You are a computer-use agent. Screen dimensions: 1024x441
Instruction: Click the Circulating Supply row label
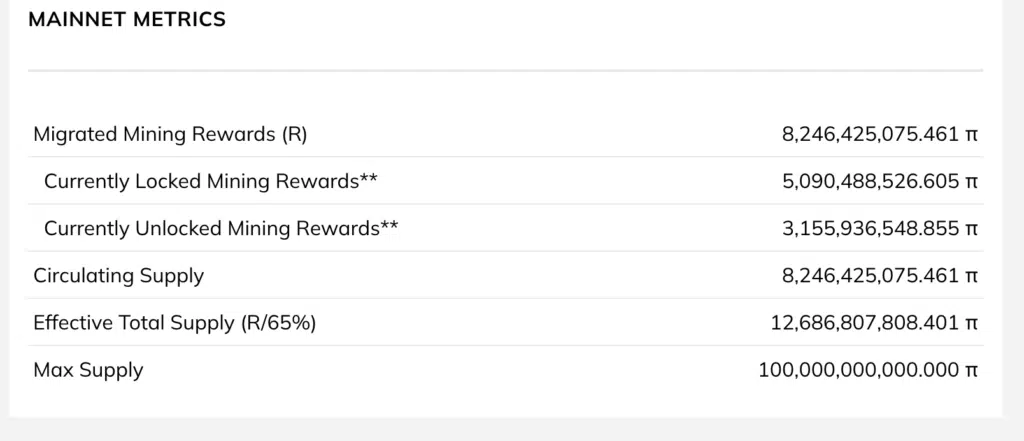118,275
